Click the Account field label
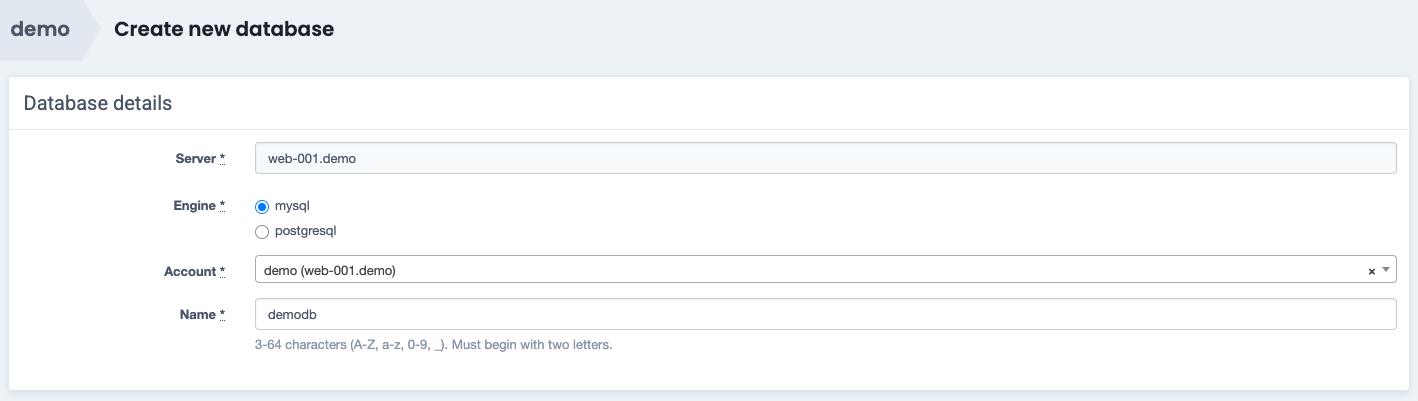Screen dimensions: 1418x401 [189, 271]
